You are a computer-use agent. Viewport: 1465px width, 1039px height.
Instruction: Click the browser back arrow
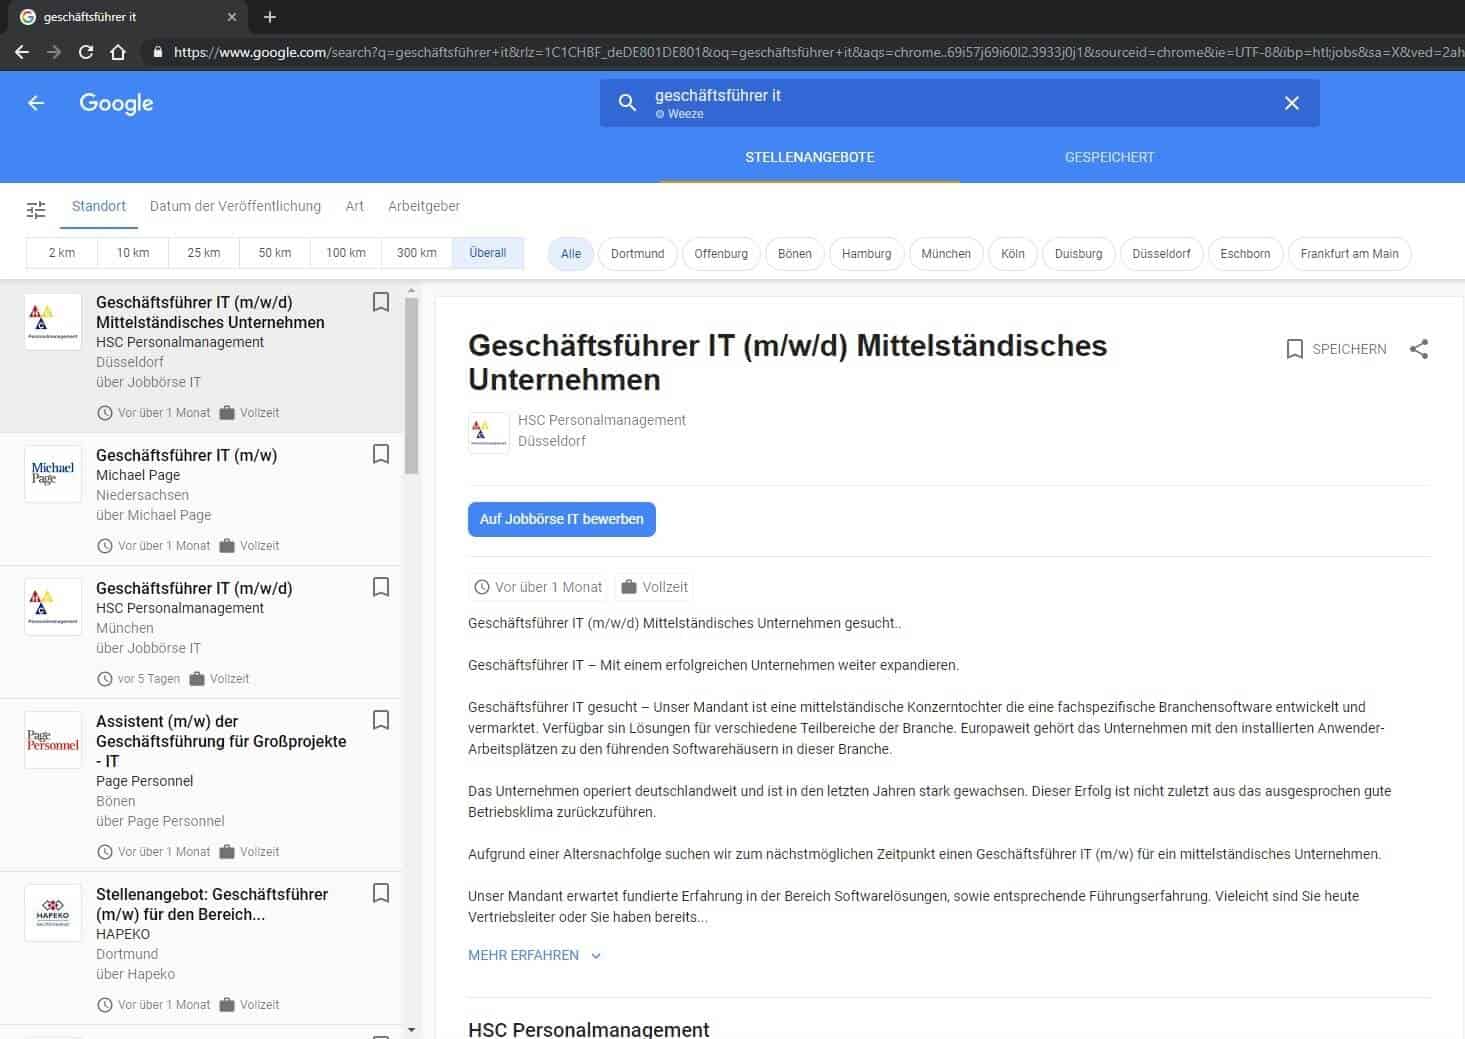(22, 52)
